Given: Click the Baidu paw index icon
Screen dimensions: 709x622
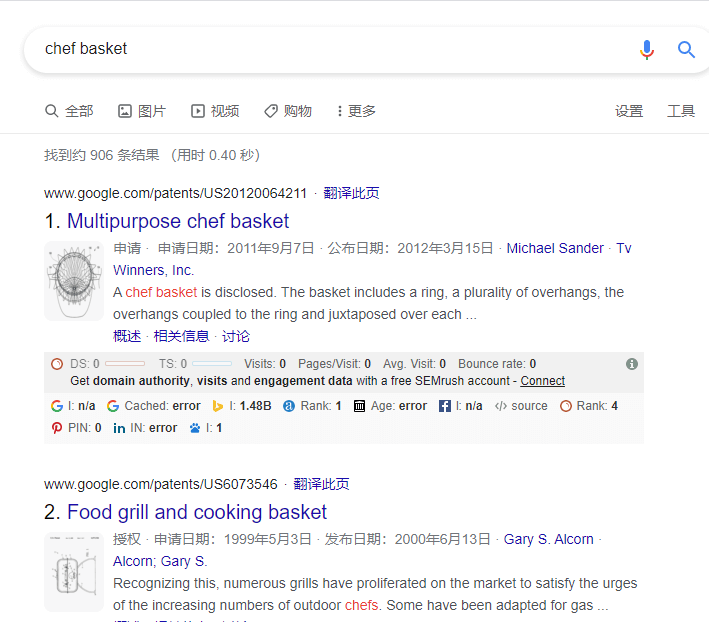Looking at the screenshot, I should 195,428.
